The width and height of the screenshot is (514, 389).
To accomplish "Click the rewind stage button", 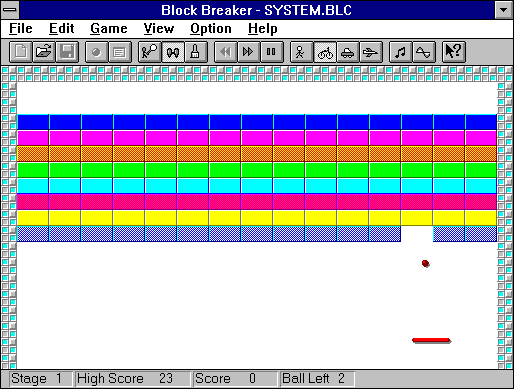I will 225,52.
